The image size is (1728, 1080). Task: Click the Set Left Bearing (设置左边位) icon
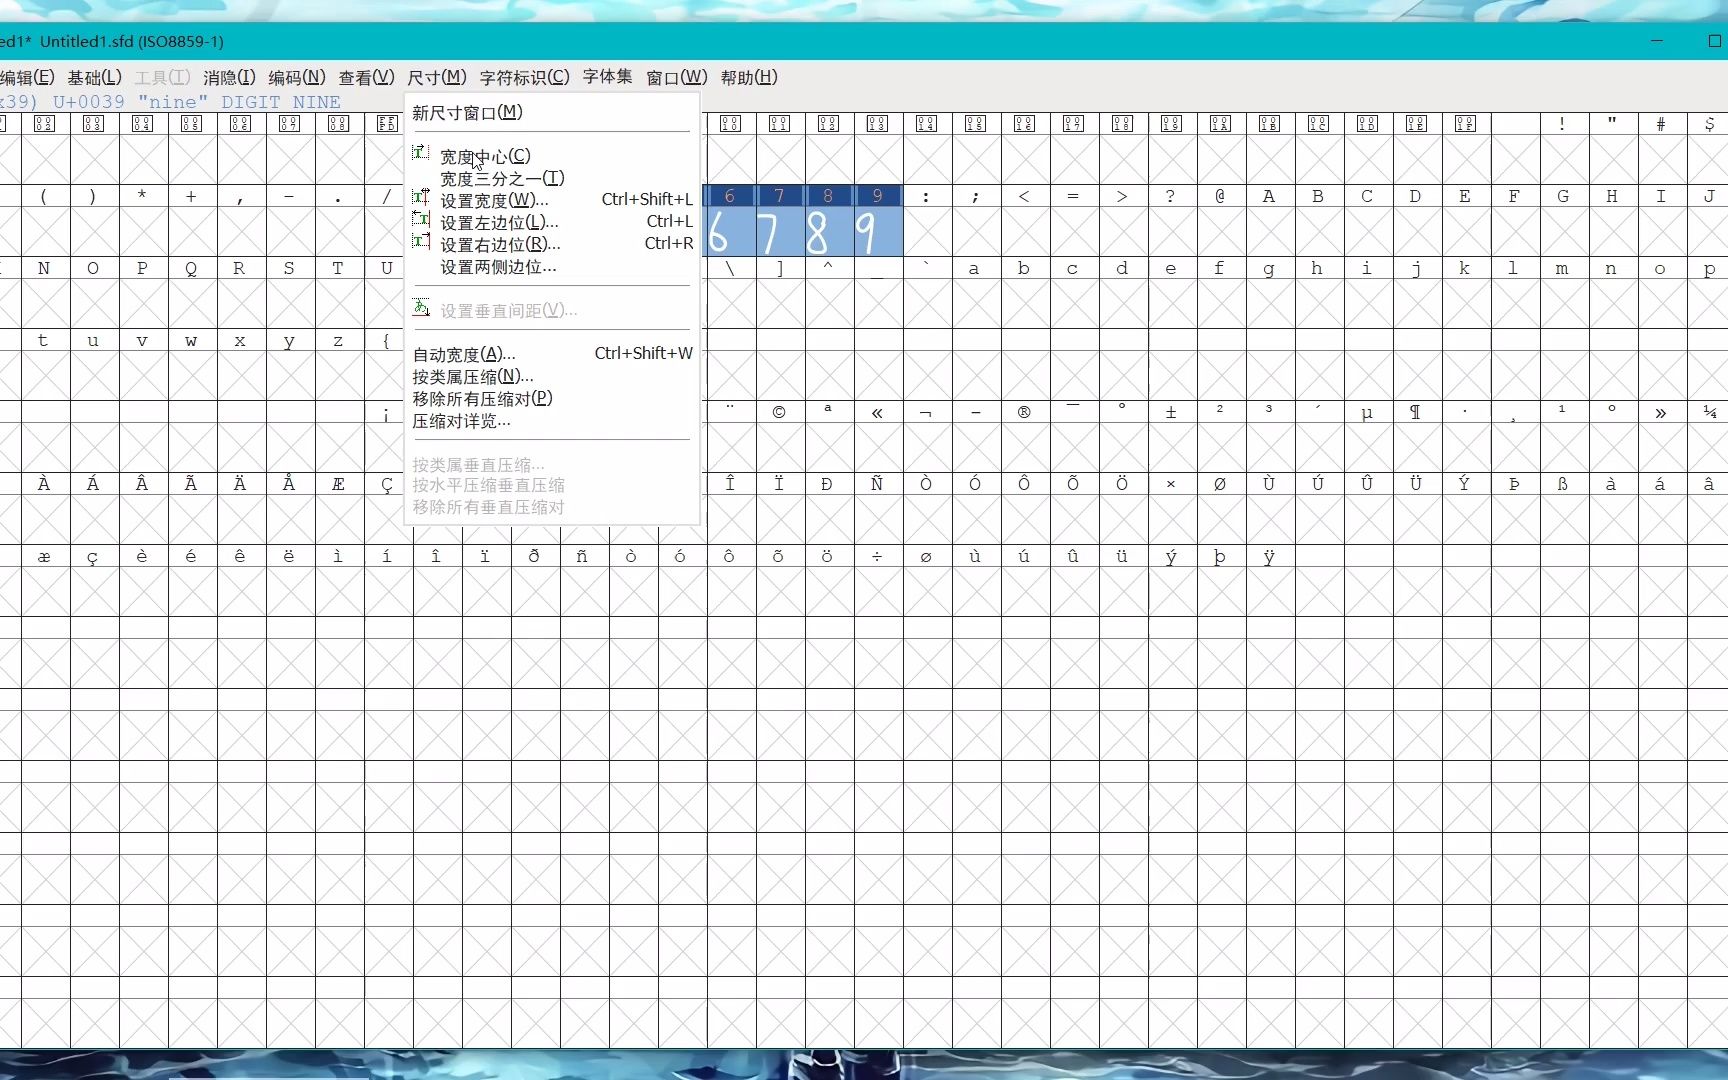click(421, 220)
